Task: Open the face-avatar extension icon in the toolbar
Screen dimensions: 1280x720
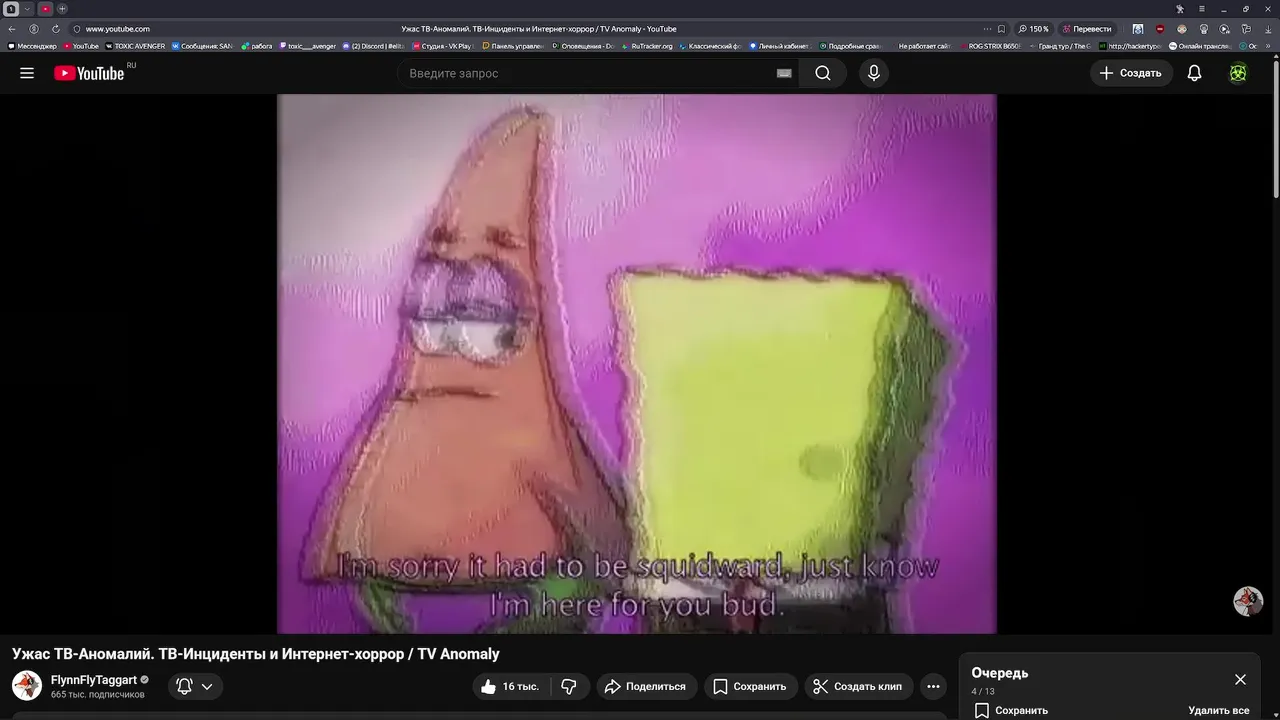Action: [x=1181, y=29]
